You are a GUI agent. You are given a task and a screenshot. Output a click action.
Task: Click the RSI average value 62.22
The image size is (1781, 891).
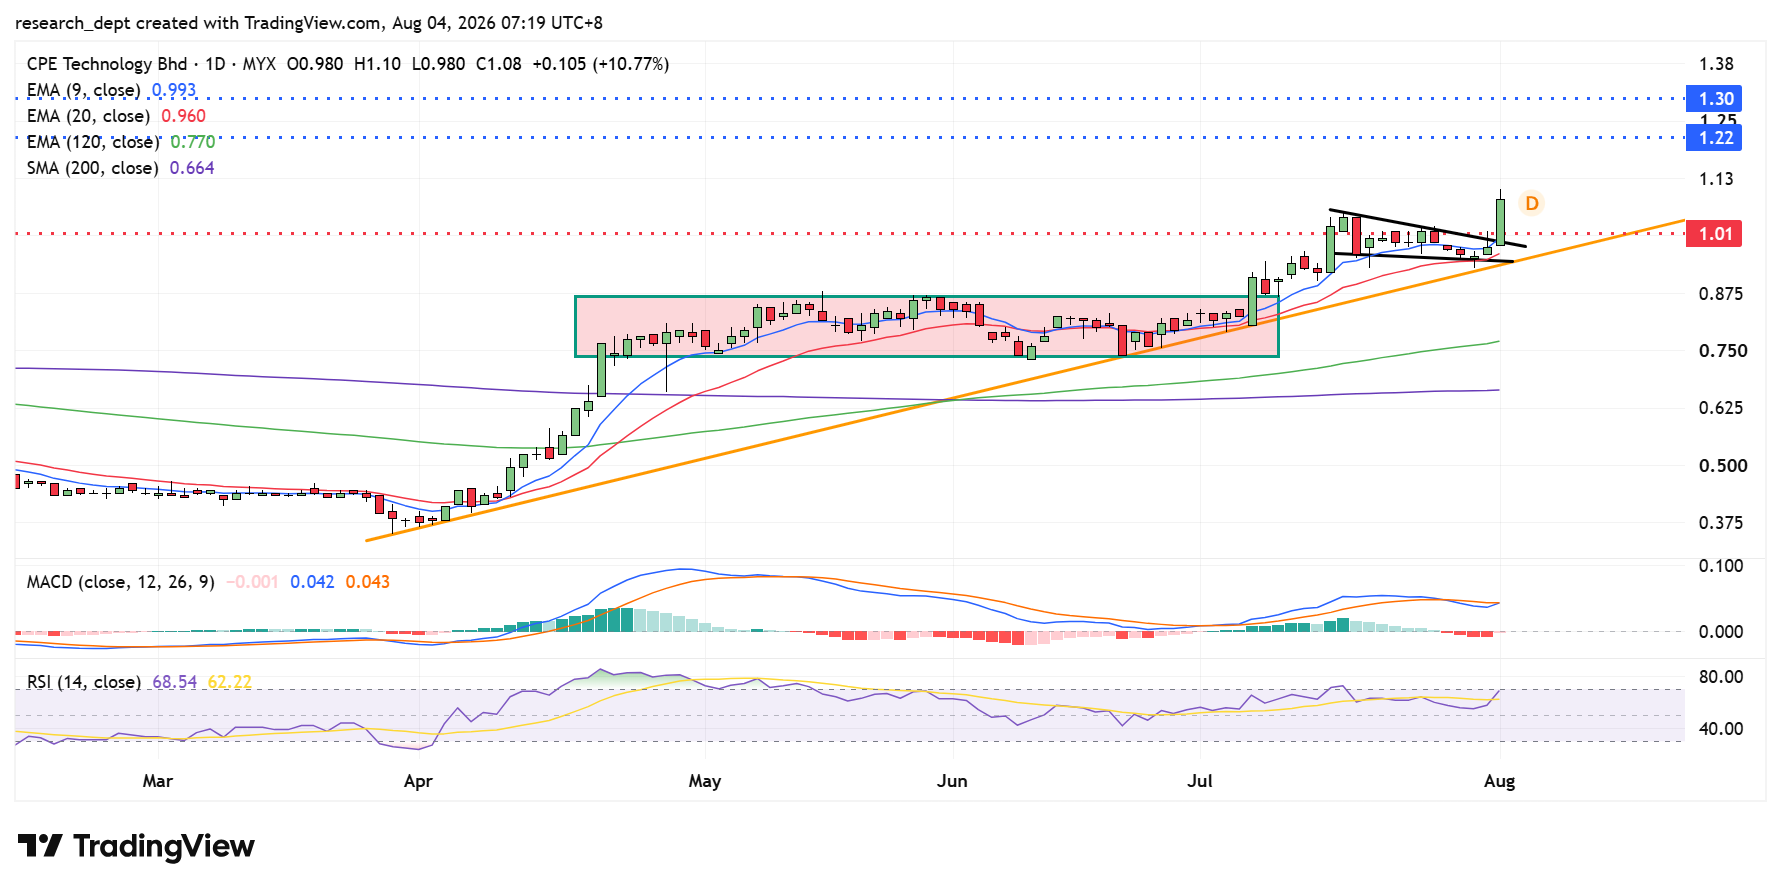tap(229, 682)
